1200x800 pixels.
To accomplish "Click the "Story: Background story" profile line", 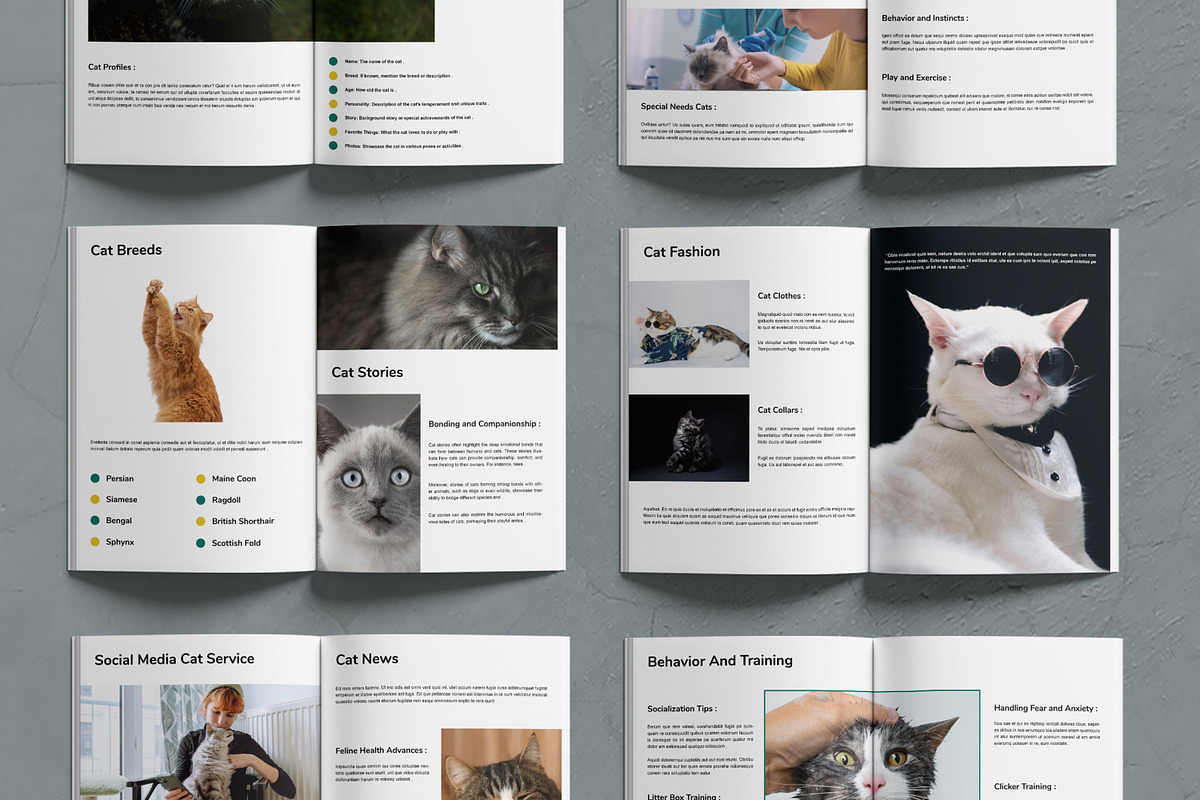I will [x=400, y=117].
